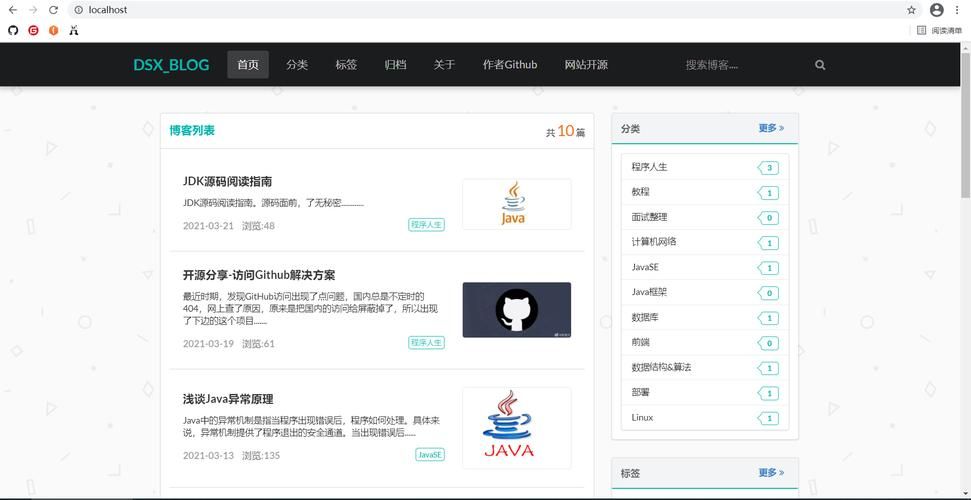The width and height of the screenshot is (971, 500).
Task: View site information icon beside localhost
Action: click(x=78, y=10)
